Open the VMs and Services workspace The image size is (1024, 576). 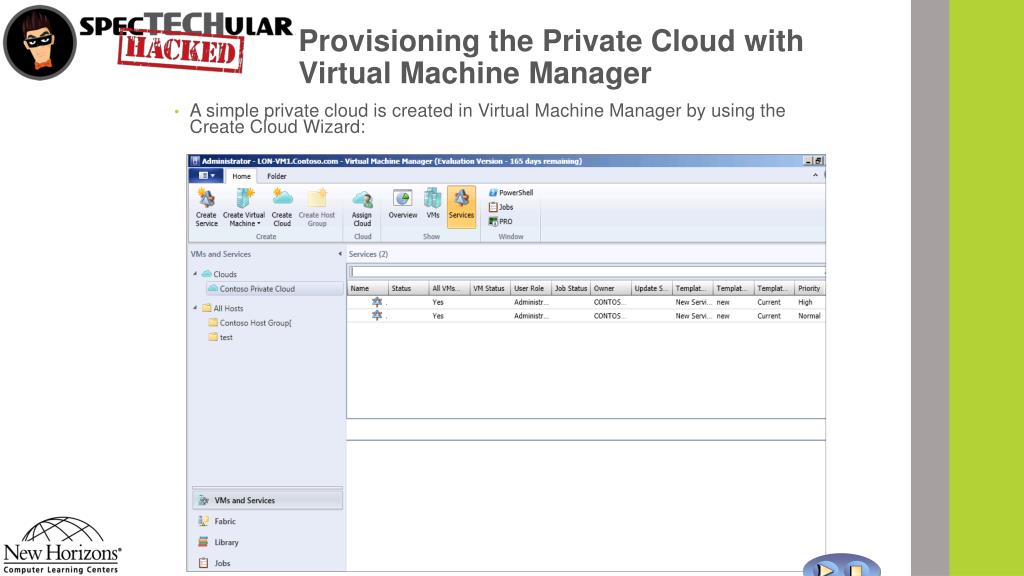267,500
